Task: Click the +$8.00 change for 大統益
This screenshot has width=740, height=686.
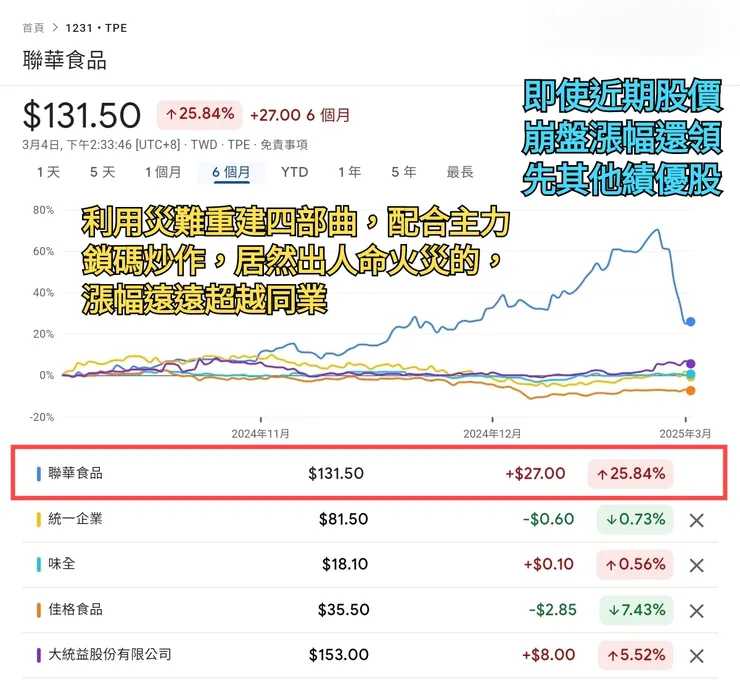Action: pos(548,655)
